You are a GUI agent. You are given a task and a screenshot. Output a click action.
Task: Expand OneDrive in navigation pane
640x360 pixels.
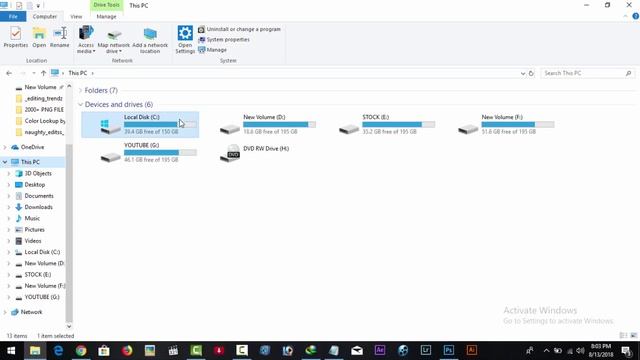5,147
